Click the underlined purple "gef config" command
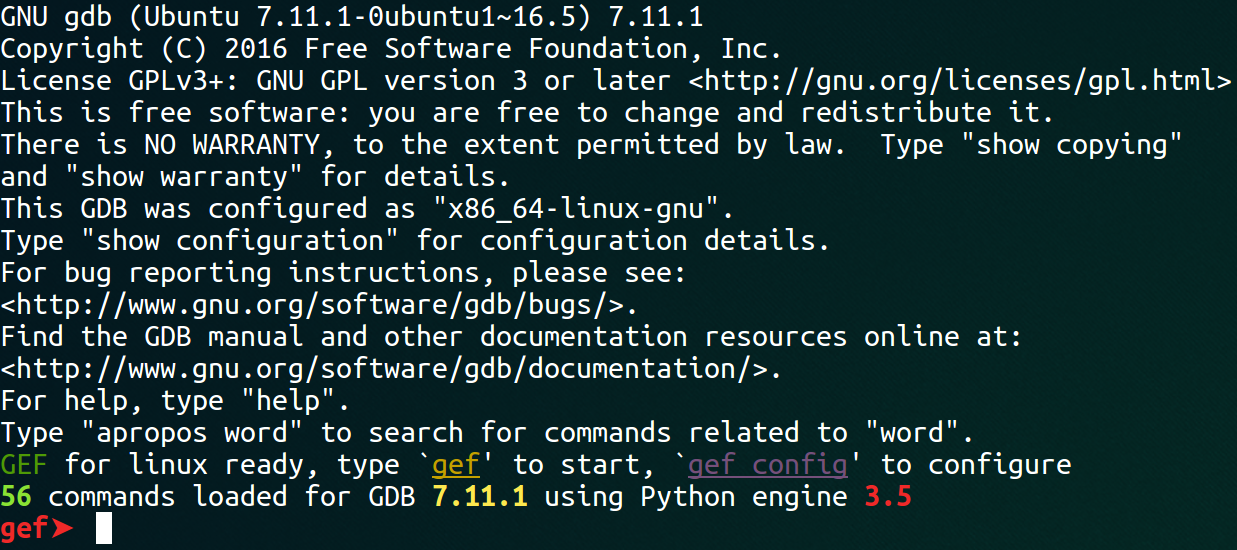 coord(768,465)
